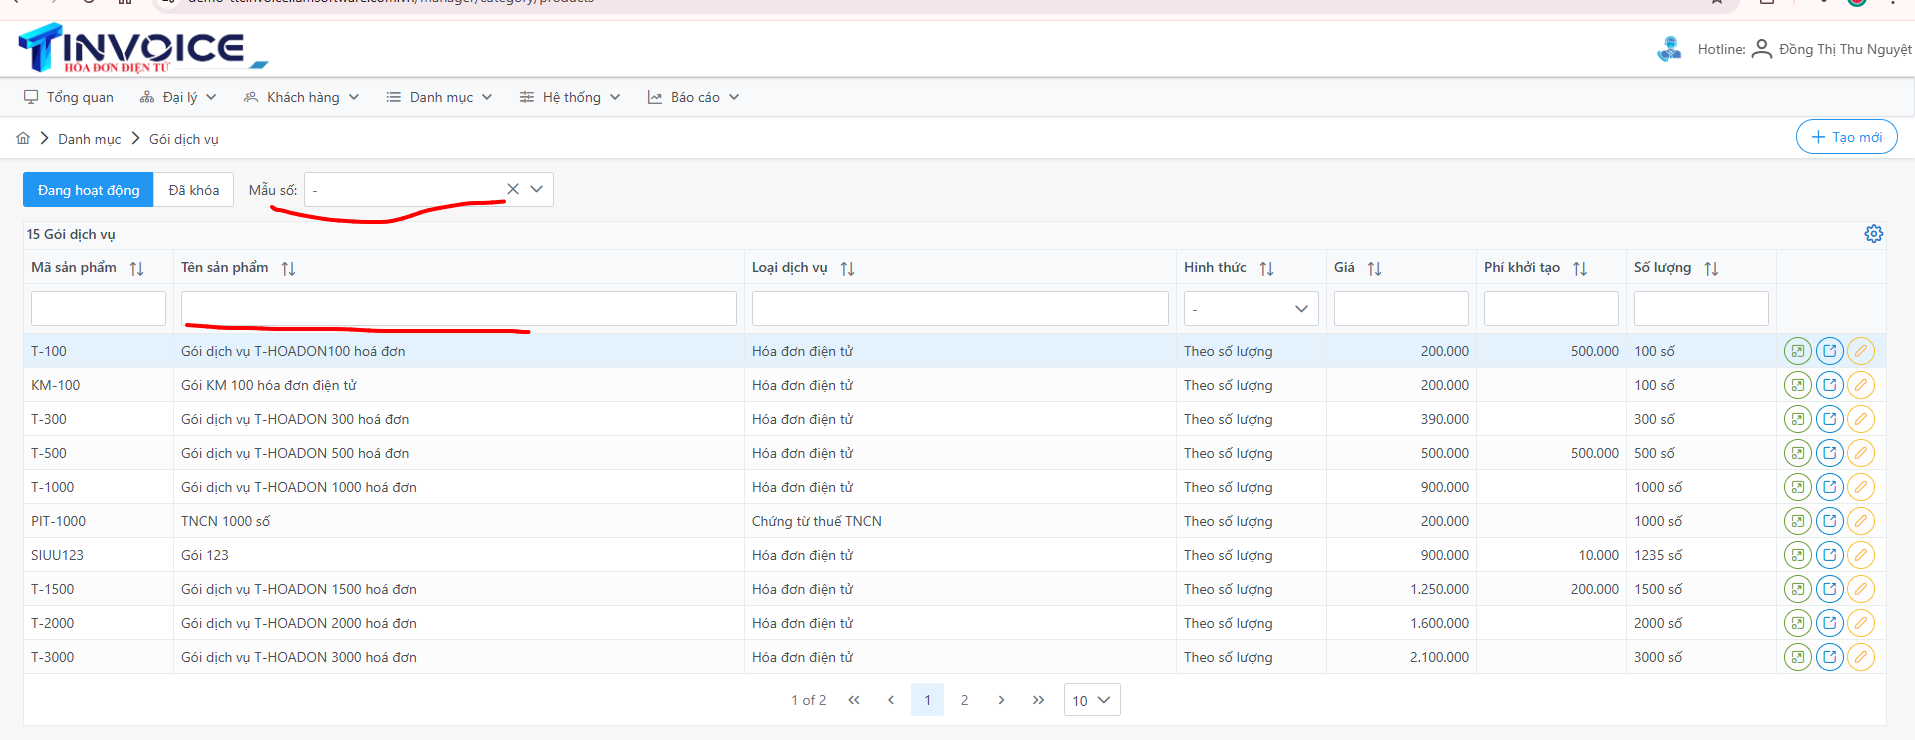The image size is (1915, 740).
Task: Click blue export icon in T-1500 row
Action: click(x=1830, y=589)
